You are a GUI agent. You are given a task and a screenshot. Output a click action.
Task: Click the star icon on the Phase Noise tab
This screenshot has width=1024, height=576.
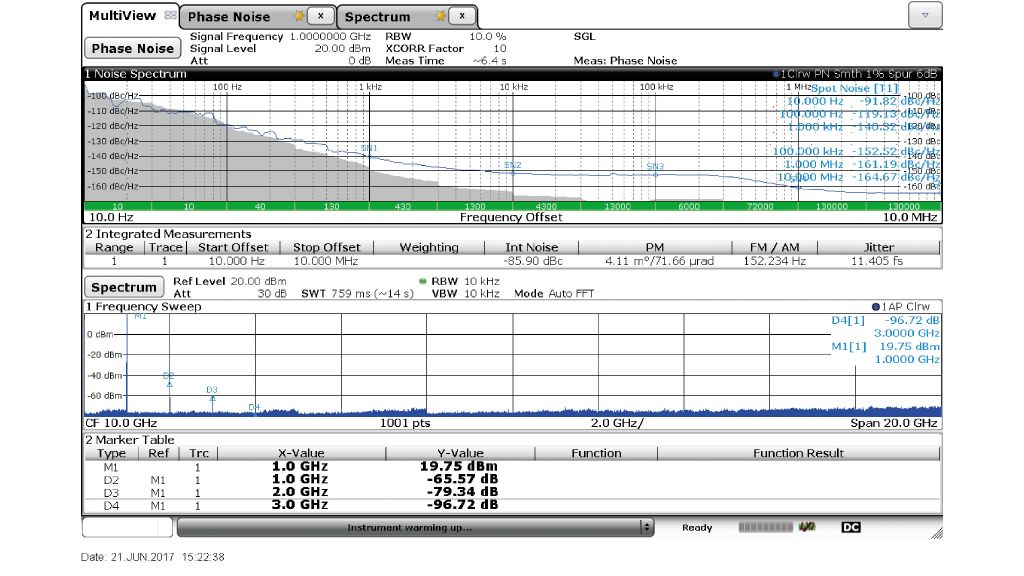[300, 15]
